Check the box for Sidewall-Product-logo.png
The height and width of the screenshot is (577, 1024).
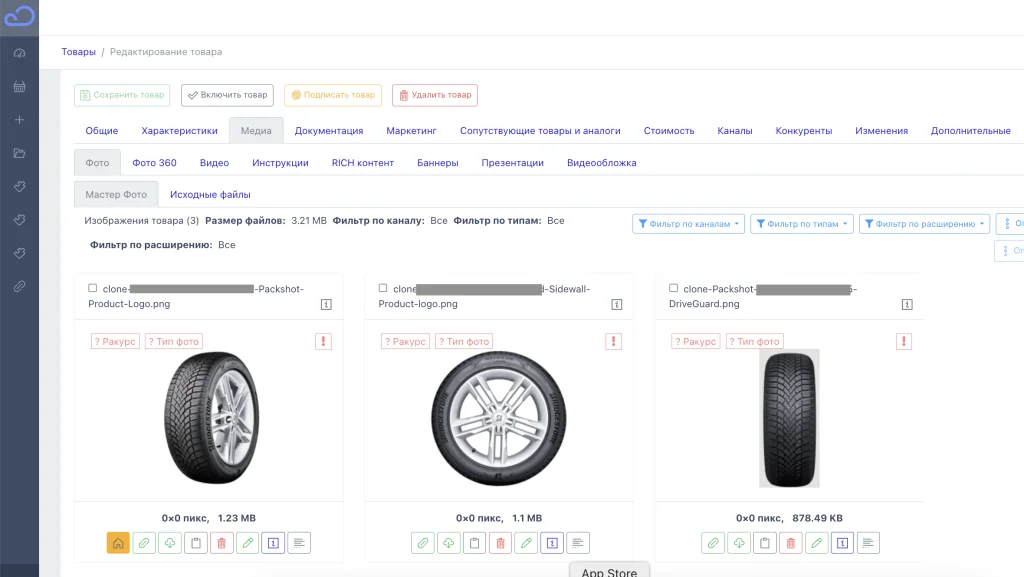point(383,288)
